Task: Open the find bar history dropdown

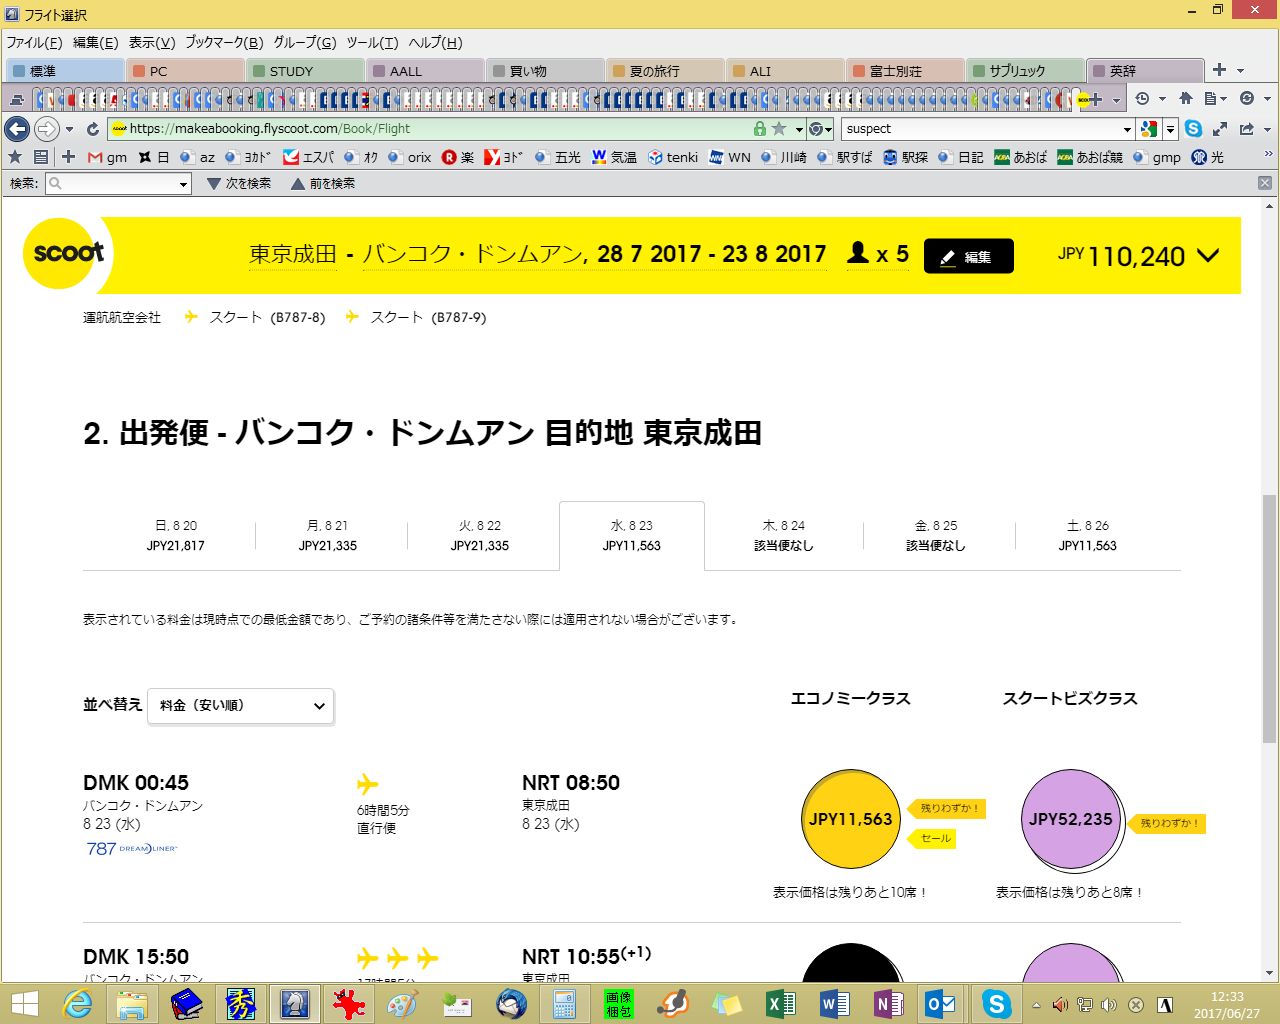Action: coord(183,184)
